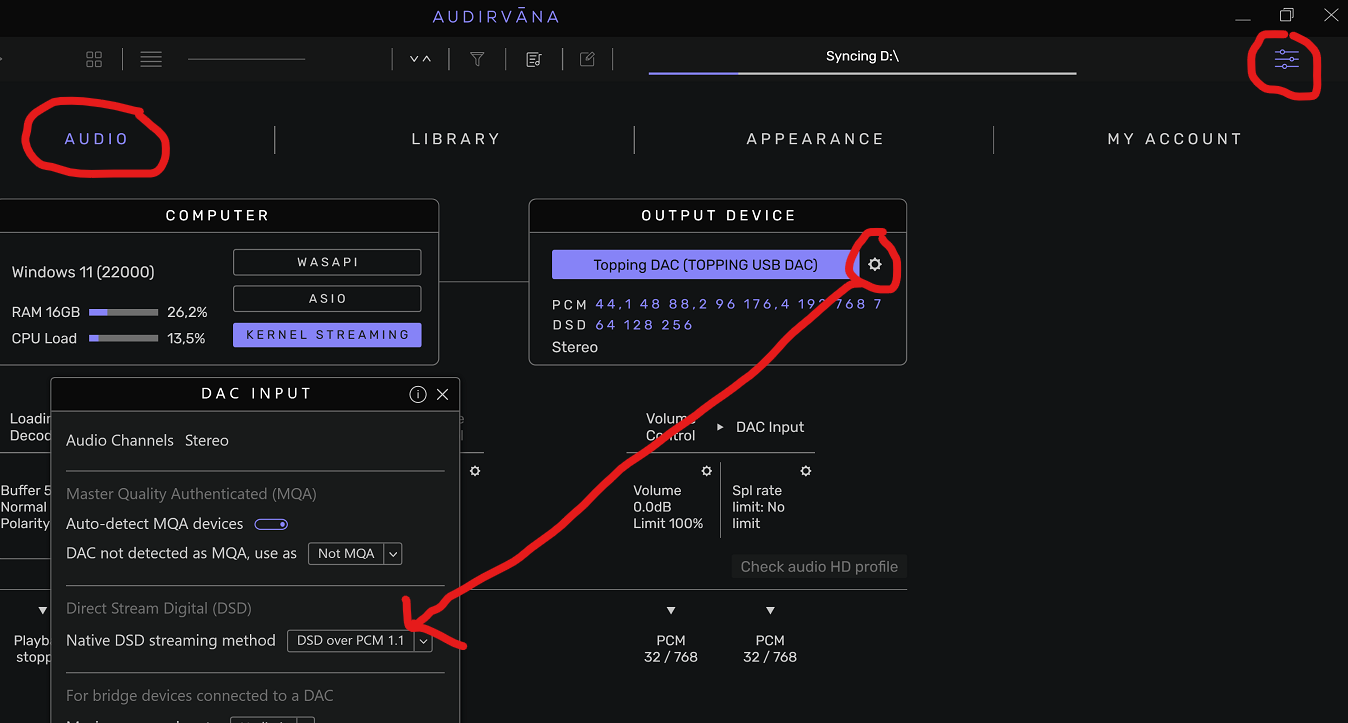
Task: Switch to list view layout
Action: 151,60
